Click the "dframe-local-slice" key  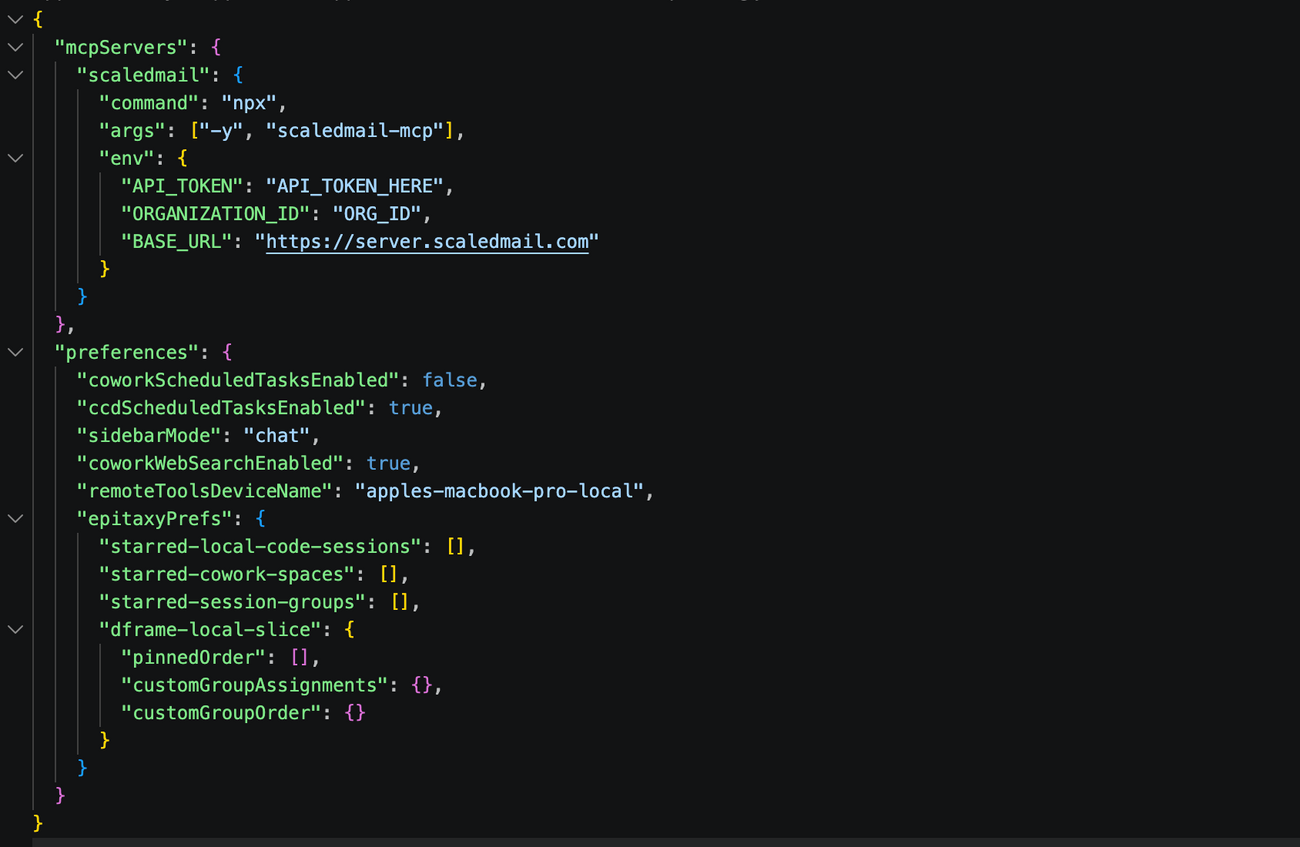click(x=210, y=630)
